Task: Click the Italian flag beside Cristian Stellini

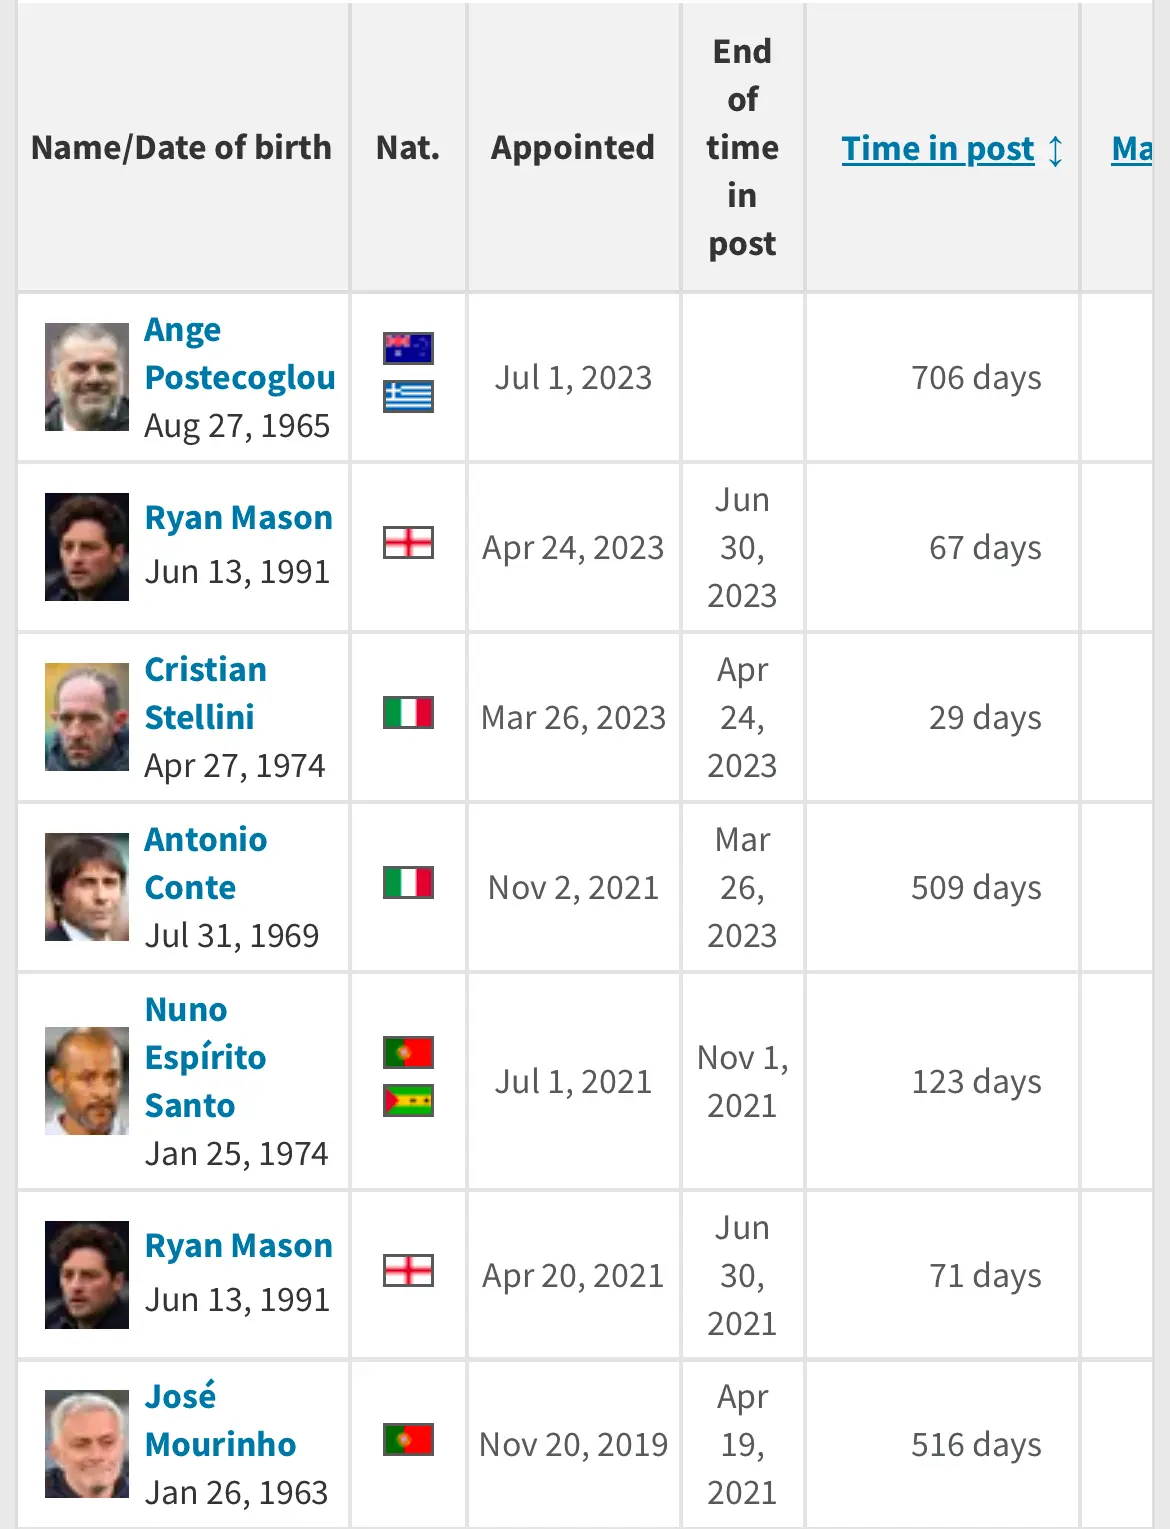Action: [408, 713]
